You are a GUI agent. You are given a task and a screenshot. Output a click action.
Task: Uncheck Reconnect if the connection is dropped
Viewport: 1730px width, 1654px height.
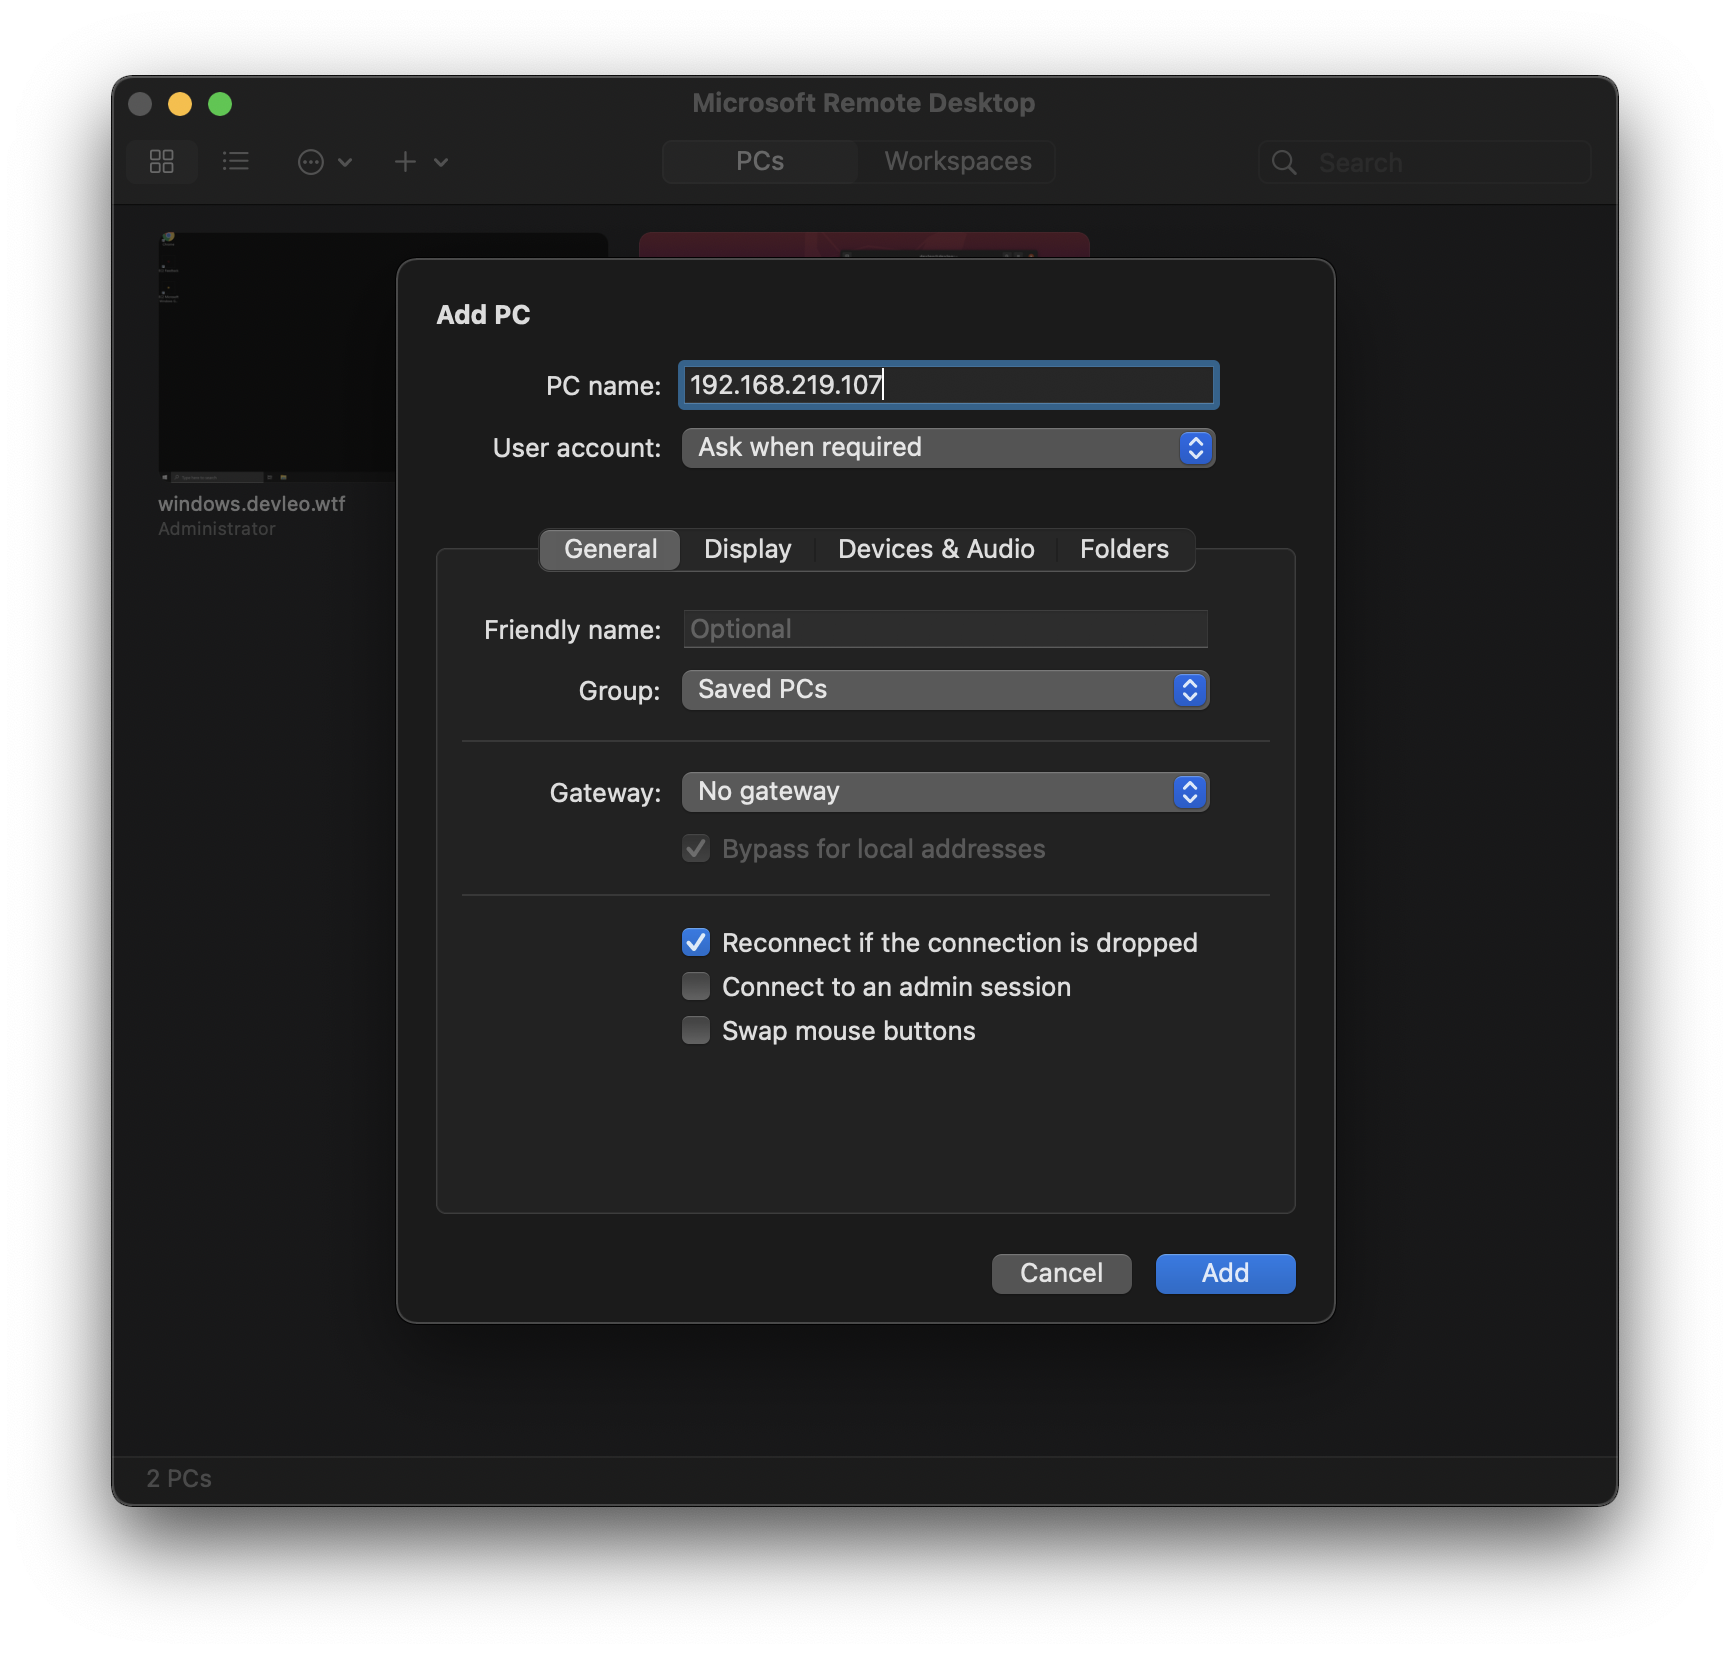(x=696, y=942)
